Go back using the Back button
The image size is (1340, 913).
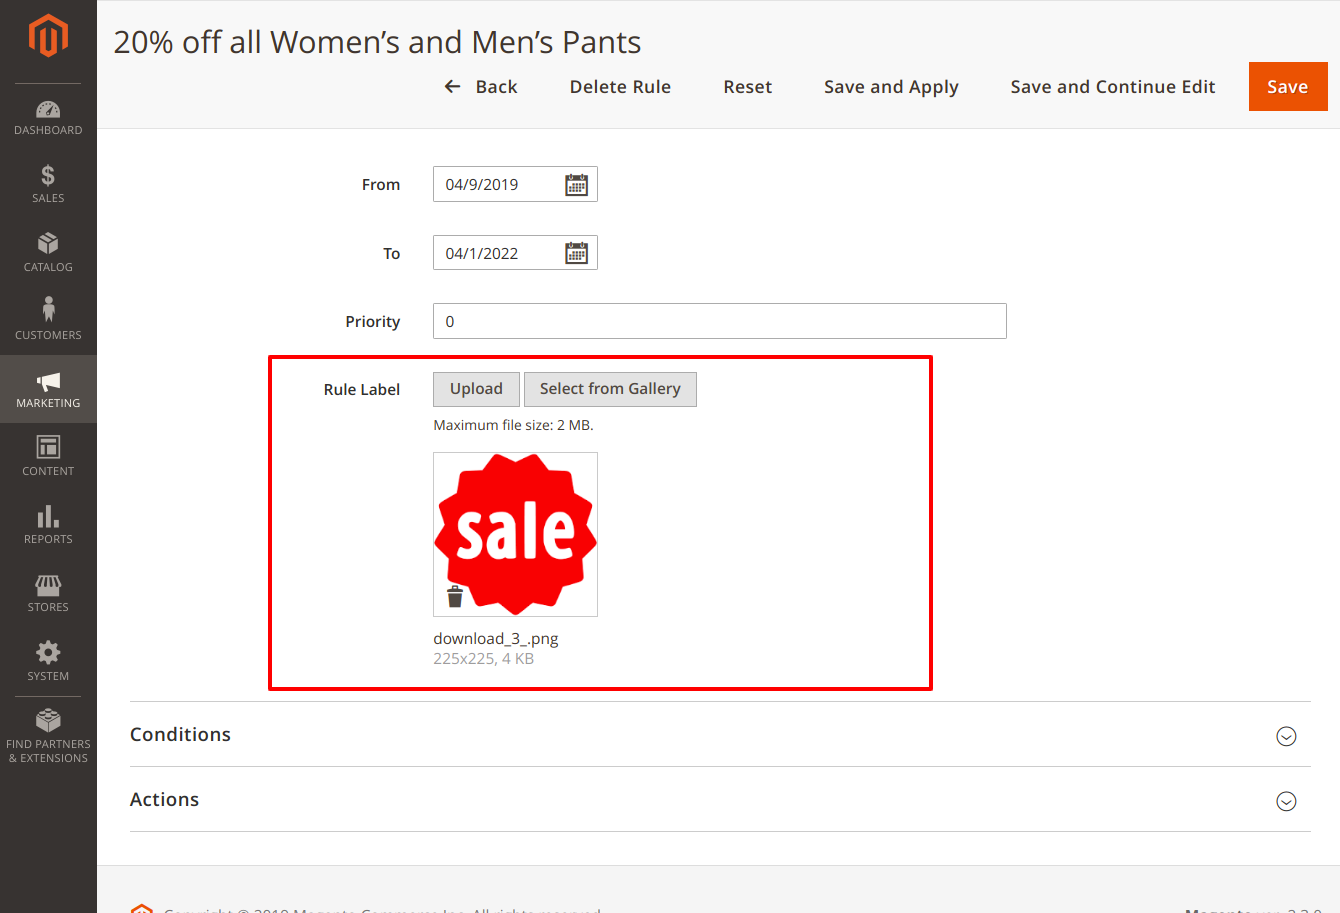point(481,87)
